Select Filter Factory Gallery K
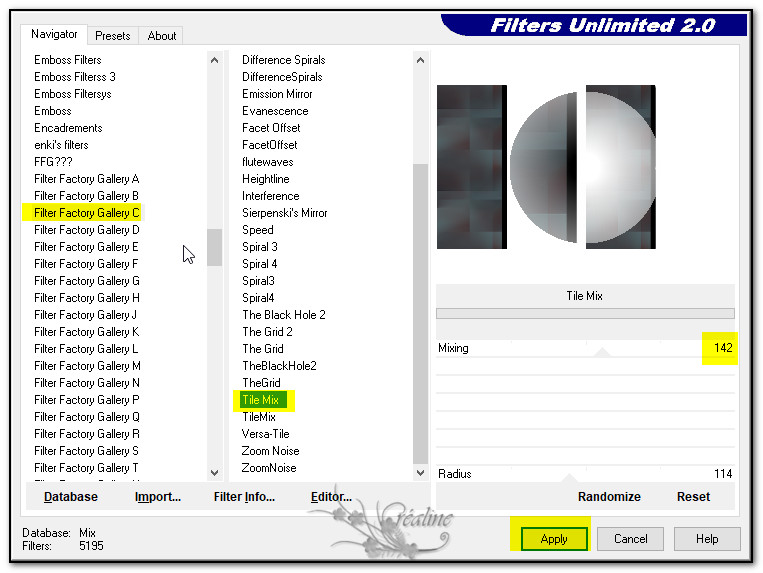Screen dimensions: 763x573 (87, 332)
